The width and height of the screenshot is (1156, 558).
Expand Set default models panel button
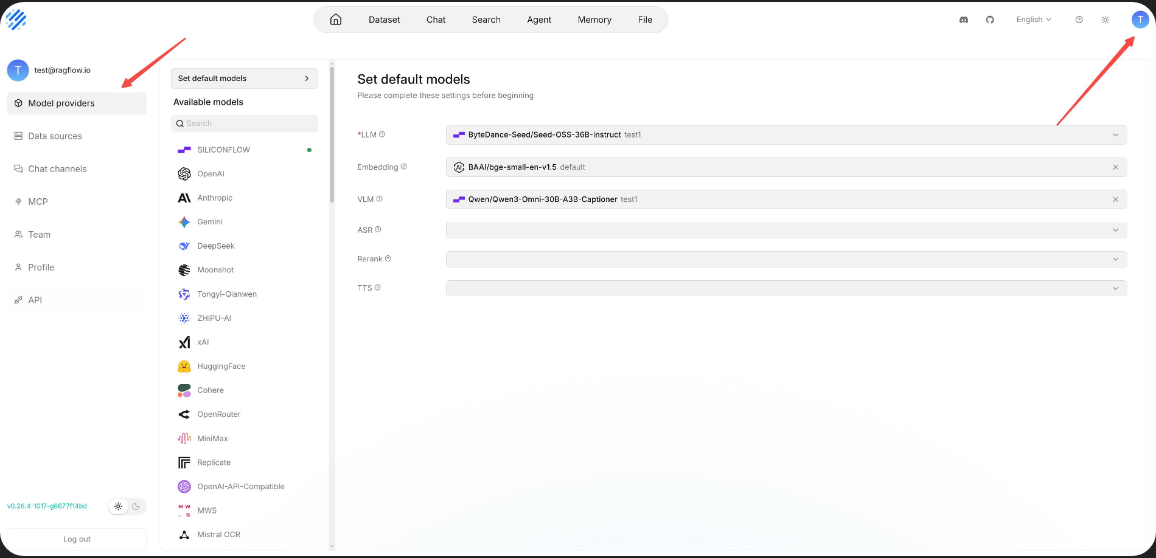244,78
